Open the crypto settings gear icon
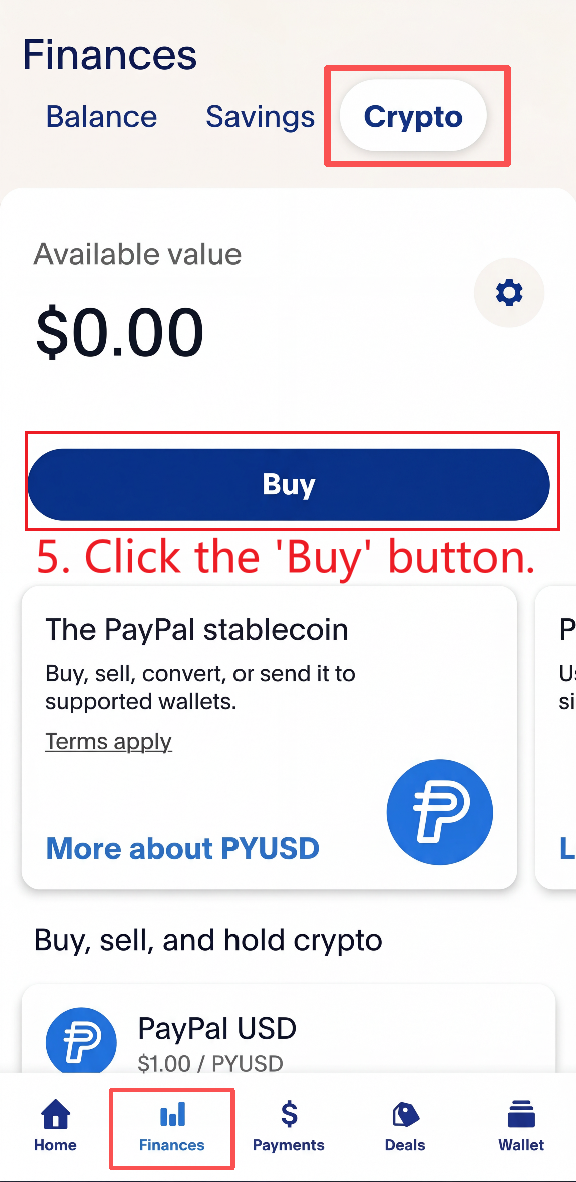Viewport: 576px width, 1182px height. [509, 292]
